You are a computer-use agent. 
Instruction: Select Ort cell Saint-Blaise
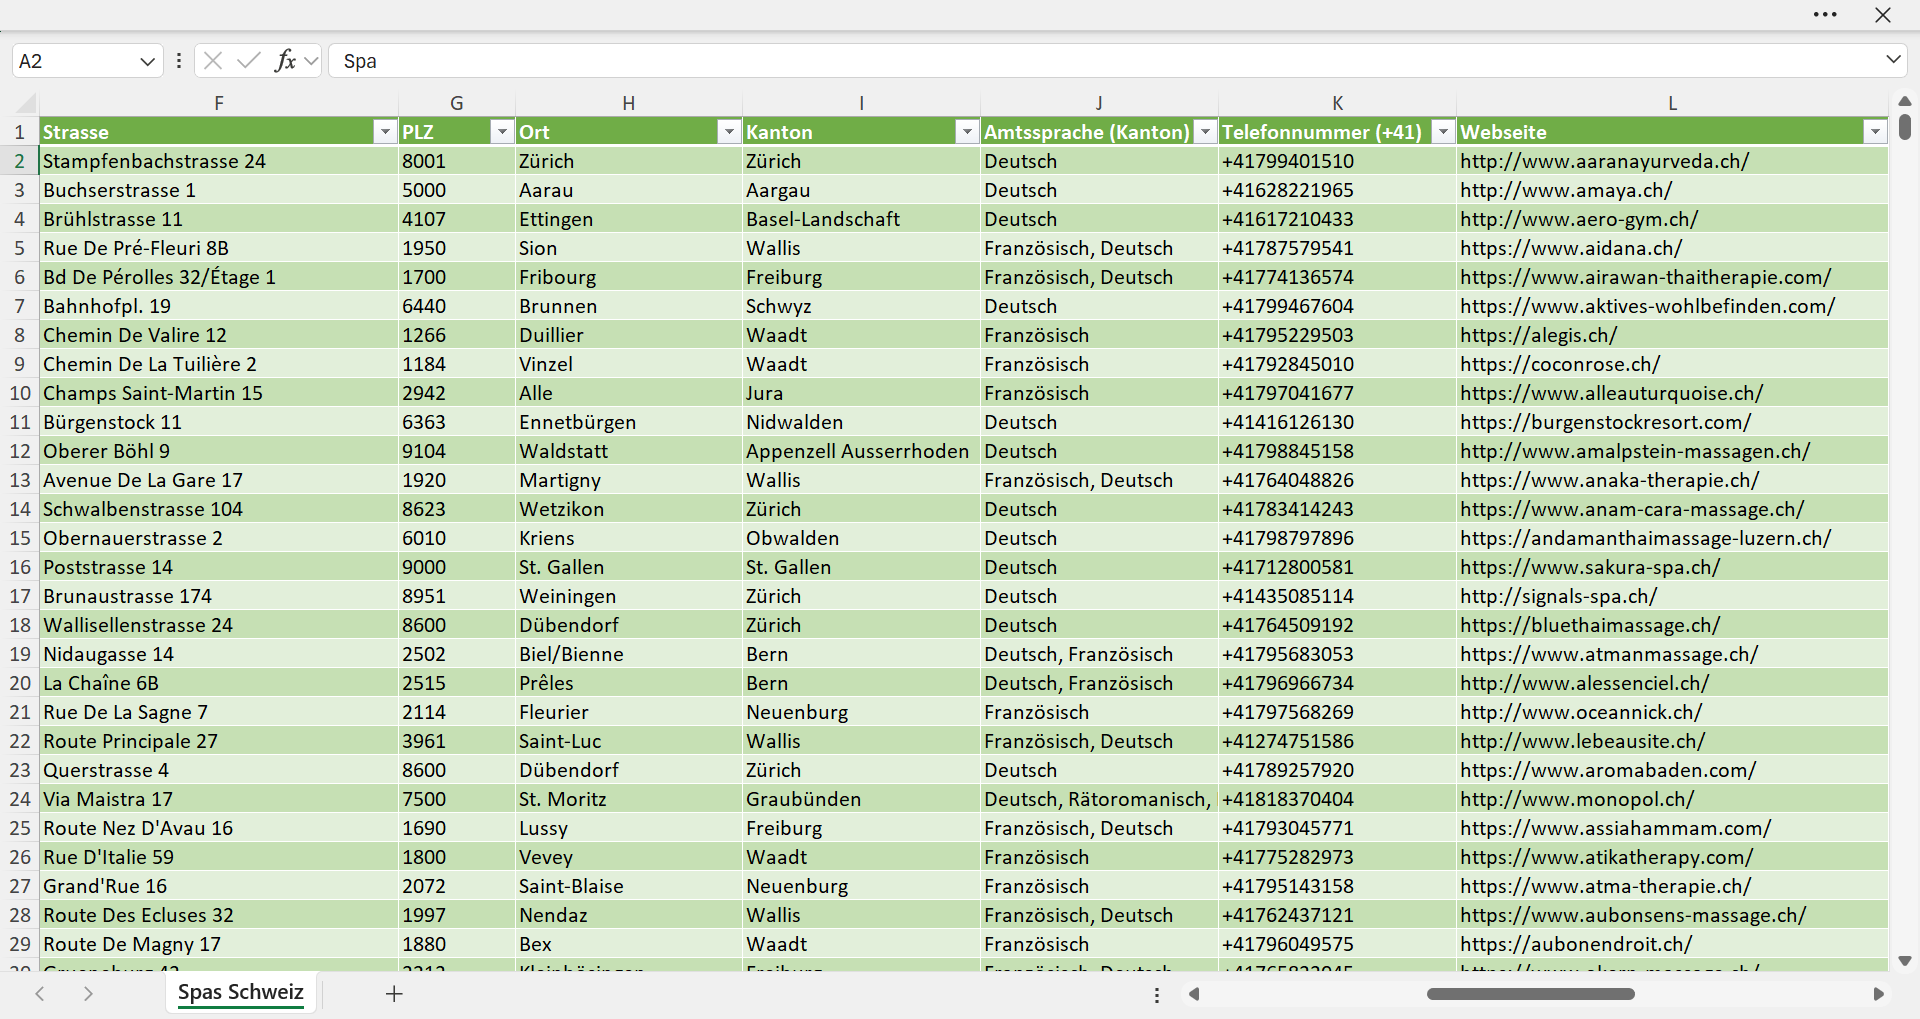[x=629, y=886]
